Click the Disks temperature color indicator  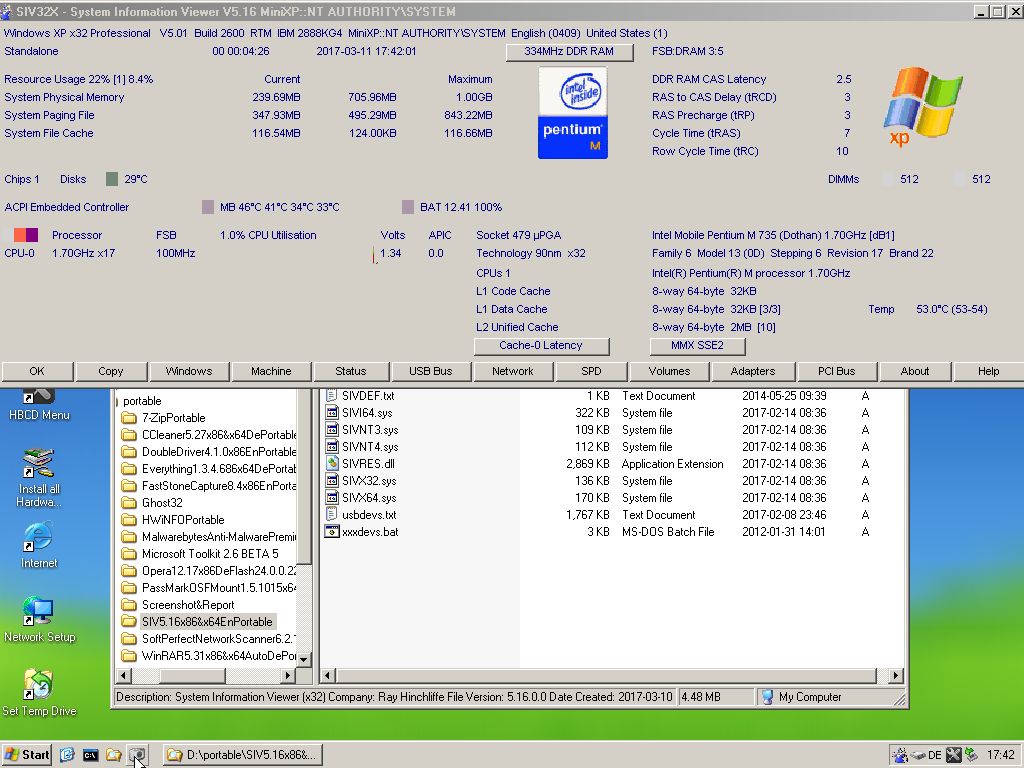(x=112, y=179)
